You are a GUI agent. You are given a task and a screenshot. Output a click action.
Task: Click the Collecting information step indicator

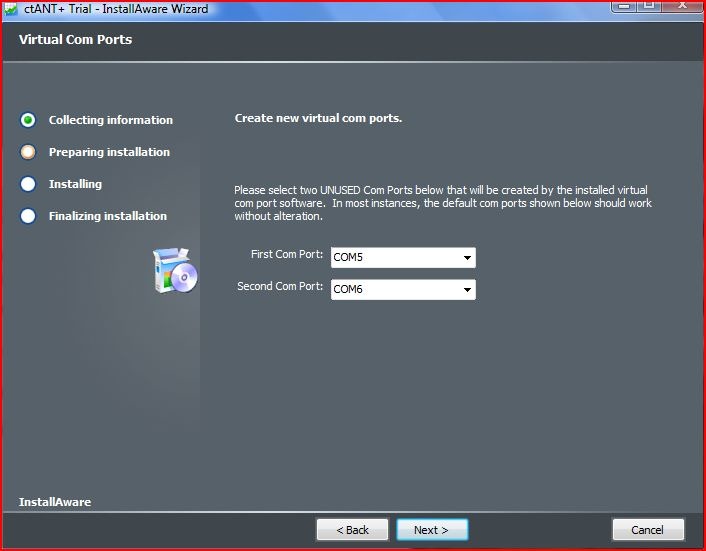pyautogui.click(x=28, y=120)
